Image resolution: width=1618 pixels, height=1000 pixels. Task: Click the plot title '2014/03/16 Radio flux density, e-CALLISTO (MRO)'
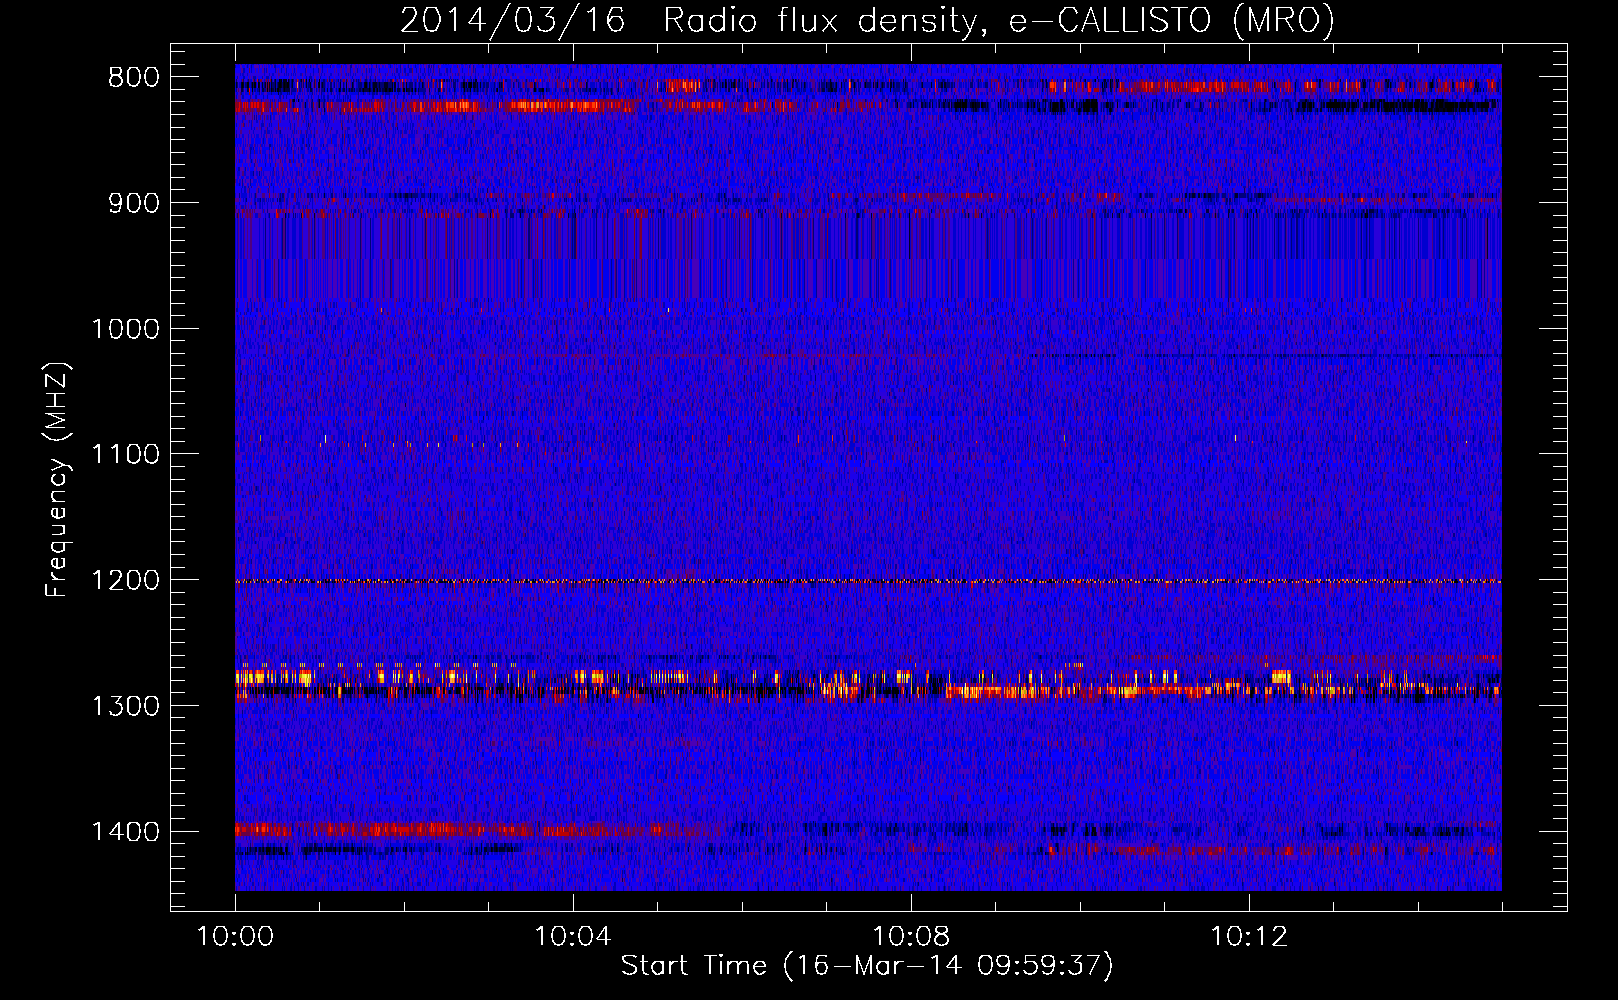tap(867, 20)
